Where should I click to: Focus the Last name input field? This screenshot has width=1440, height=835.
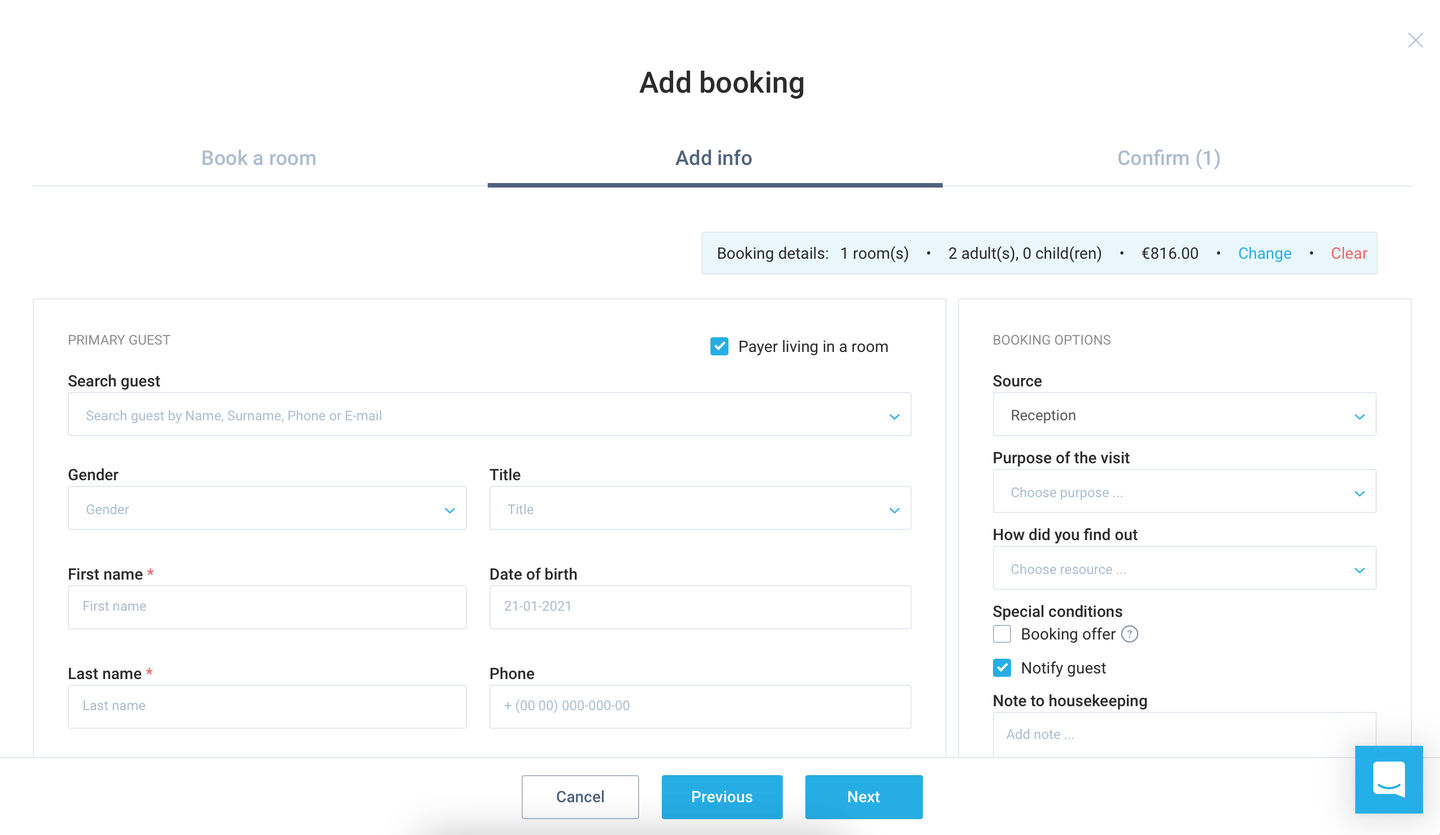tap(267, 705)
